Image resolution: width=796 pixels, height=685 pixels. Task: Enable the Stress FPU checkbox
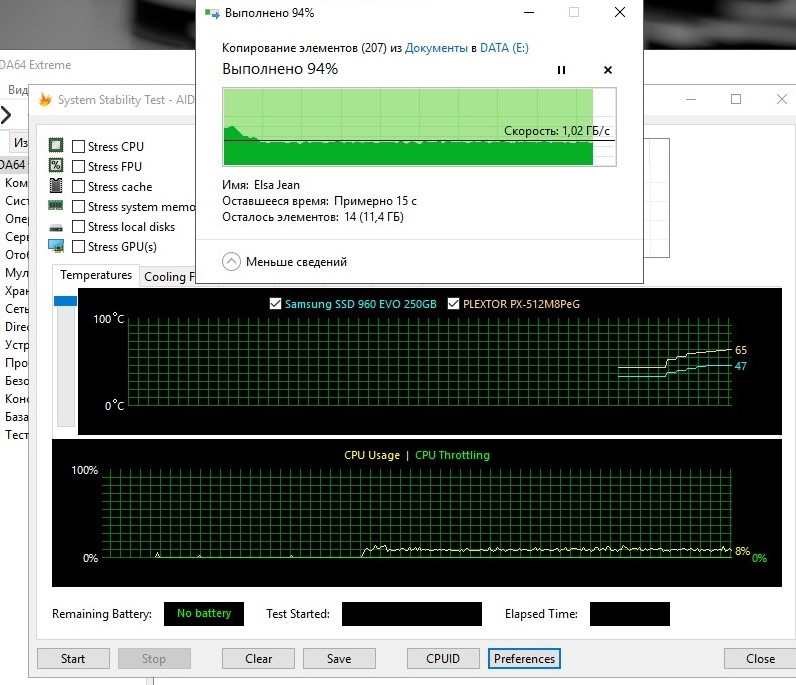pyautogui.click(x=78, y=167)
